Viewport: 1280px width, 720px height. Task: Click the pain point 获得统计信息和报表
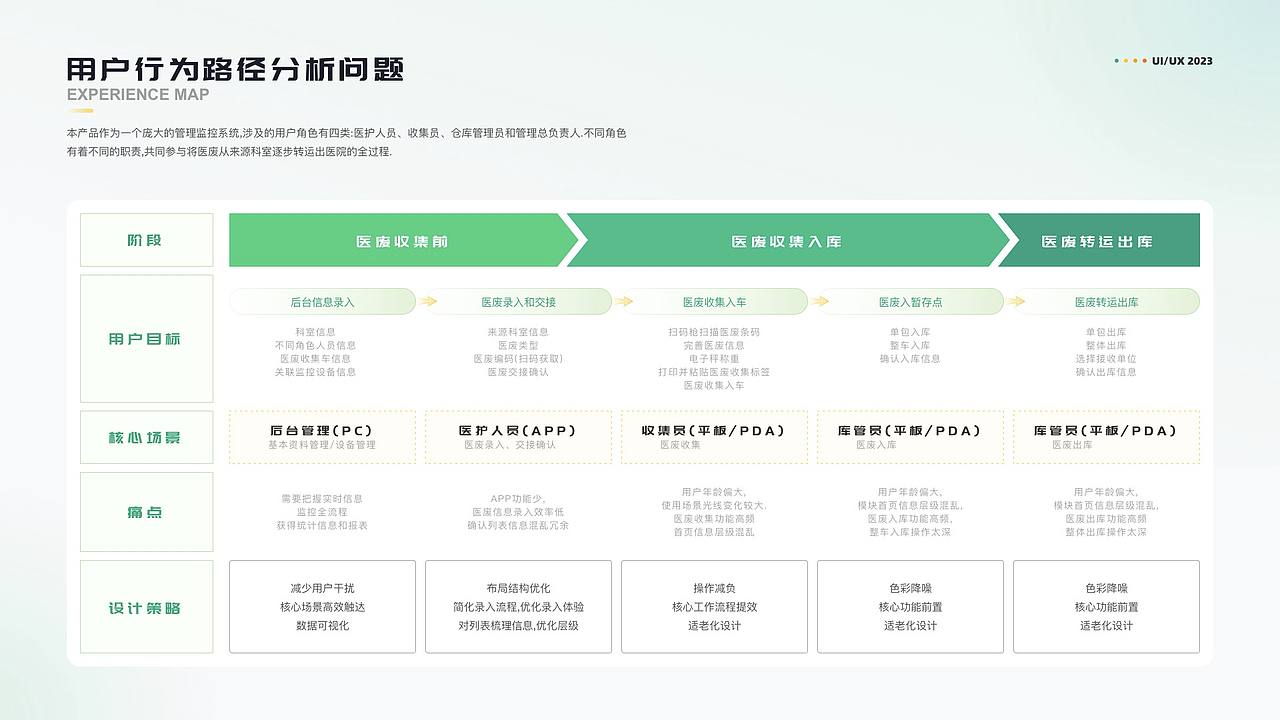[322, 525]
